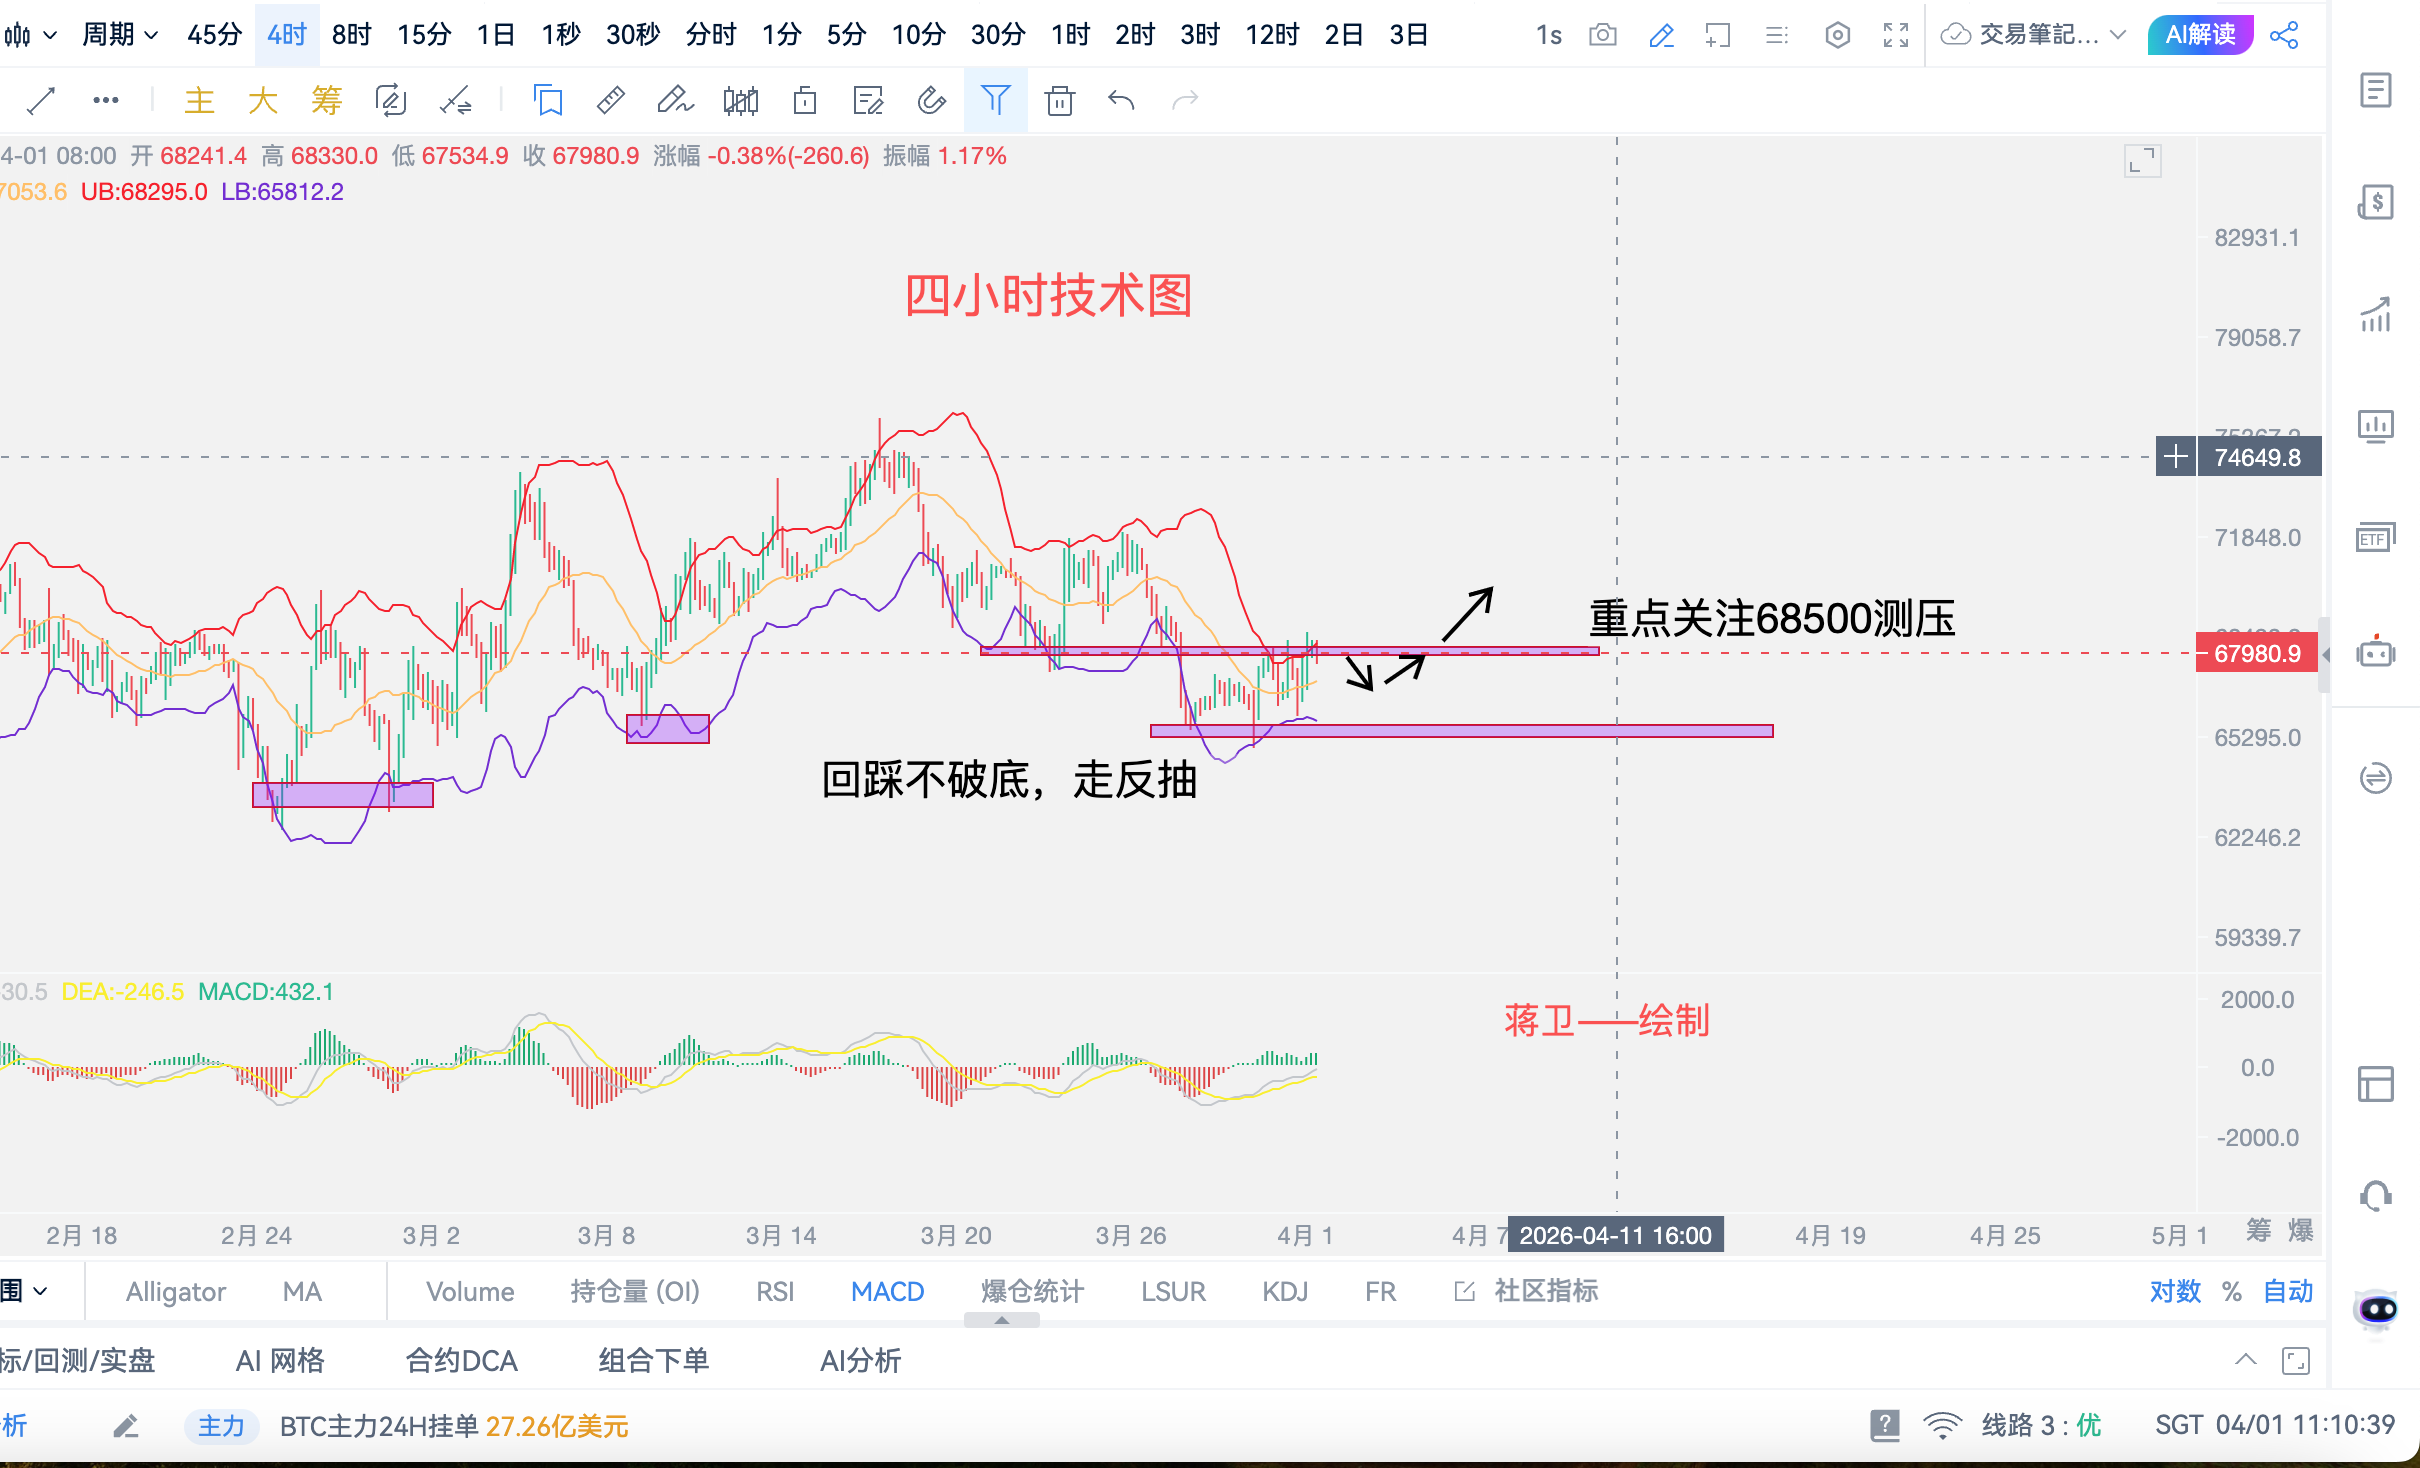Image resolution: width=2420 pixels, height=1468 pixels.
Task: Switch to the KDJ indicator tab
Action: [x=1284, y=1291]
